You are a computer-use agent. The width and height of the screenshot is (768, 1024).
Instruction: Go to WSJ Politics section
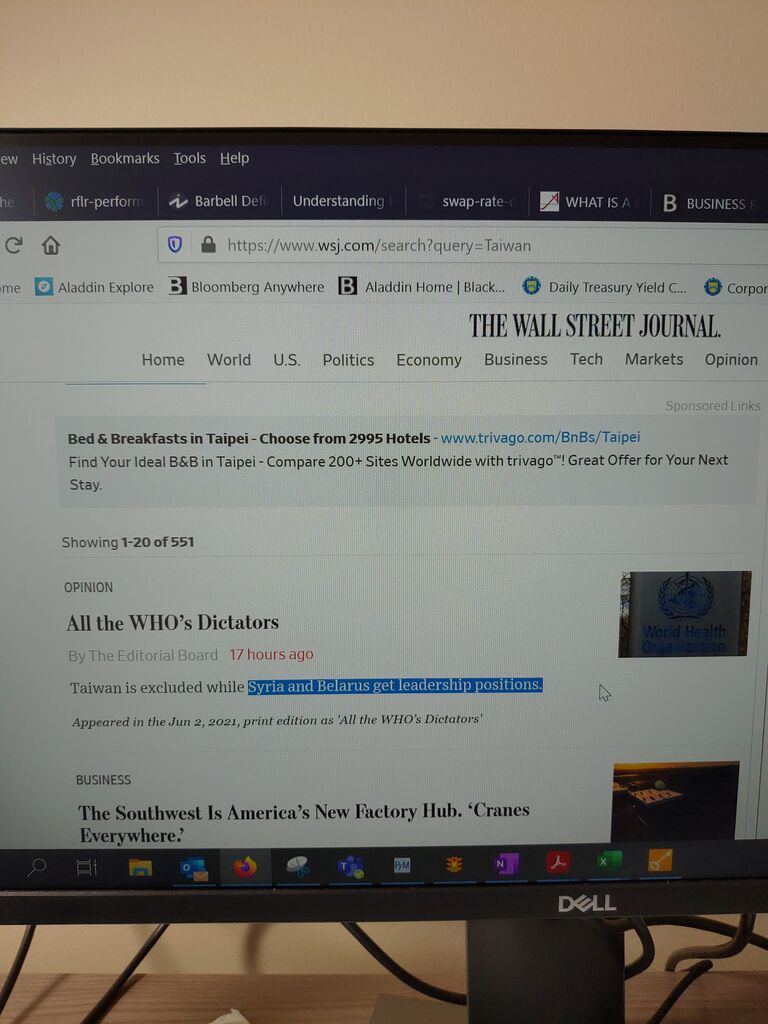pos(348,360)
